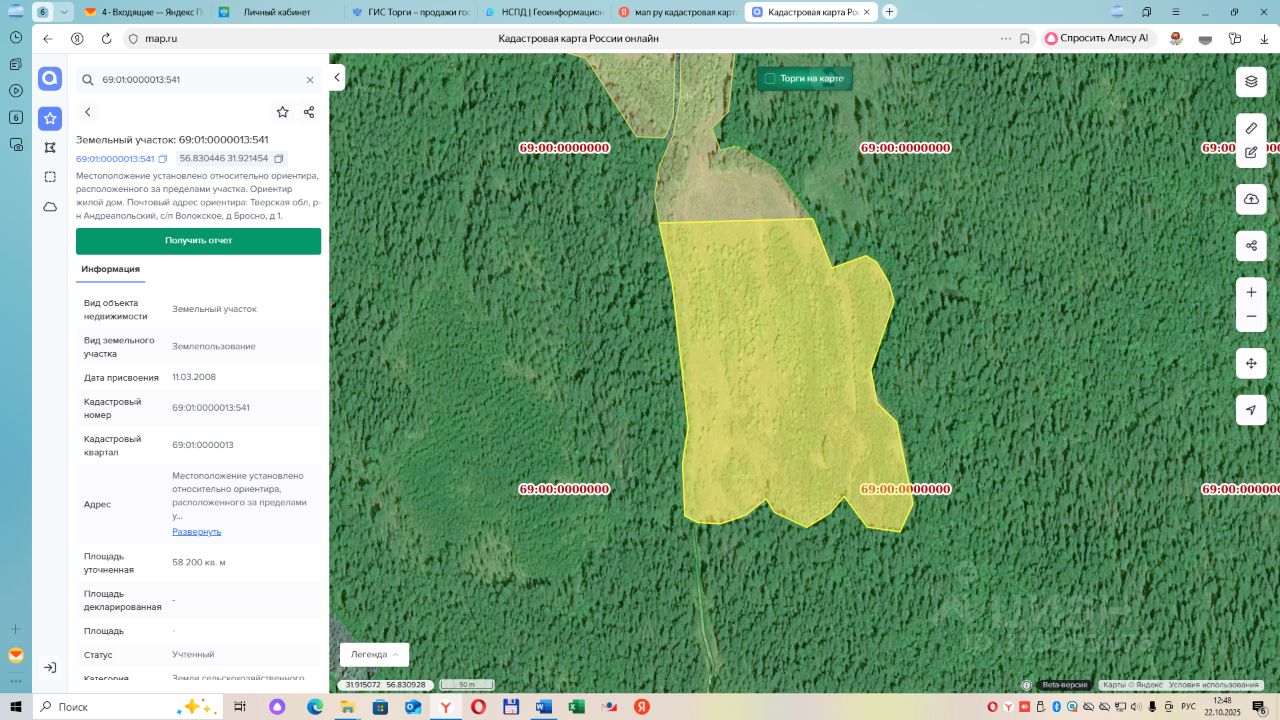Image resolution: width=1280 pixels, height=720 pixels.
Task: Add land parcel to favorites star
Action: (x=282, y=112)
